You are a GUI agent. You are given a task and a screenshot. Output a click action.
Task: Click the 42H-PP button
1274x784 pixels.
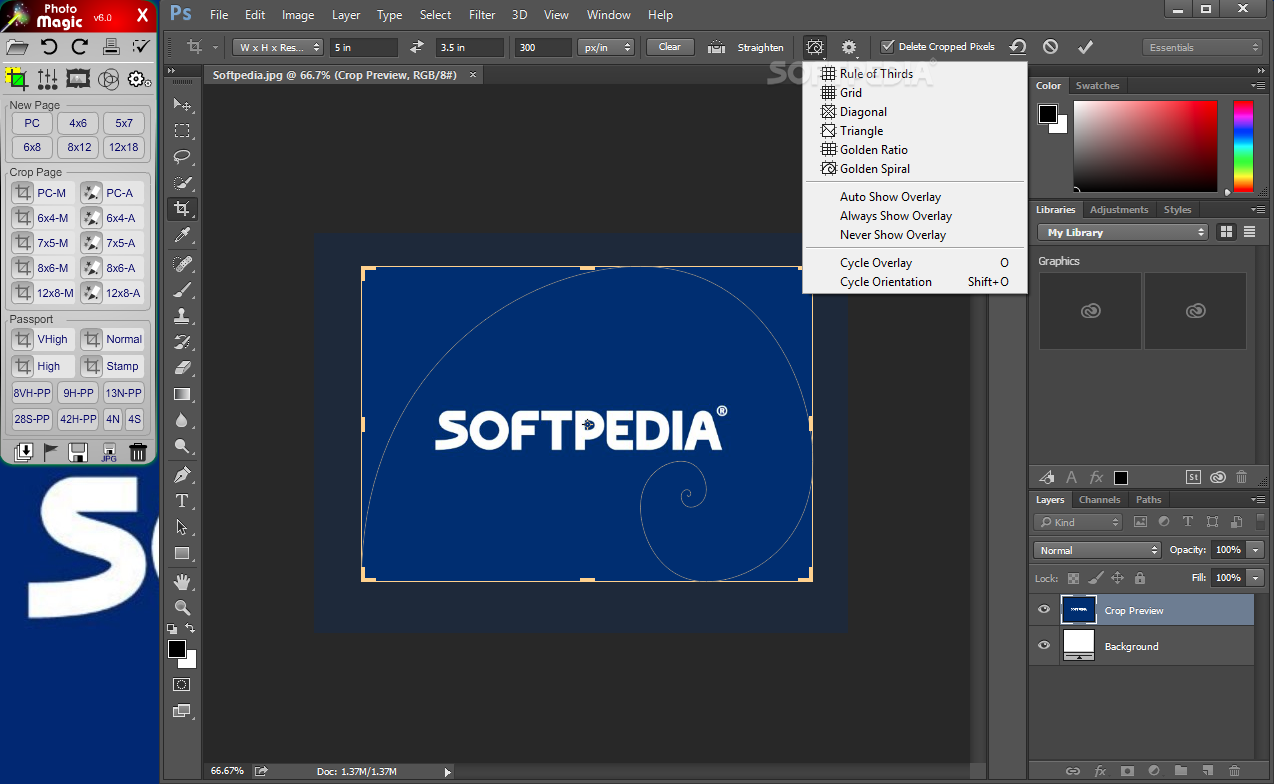click(x=78, y=419)
